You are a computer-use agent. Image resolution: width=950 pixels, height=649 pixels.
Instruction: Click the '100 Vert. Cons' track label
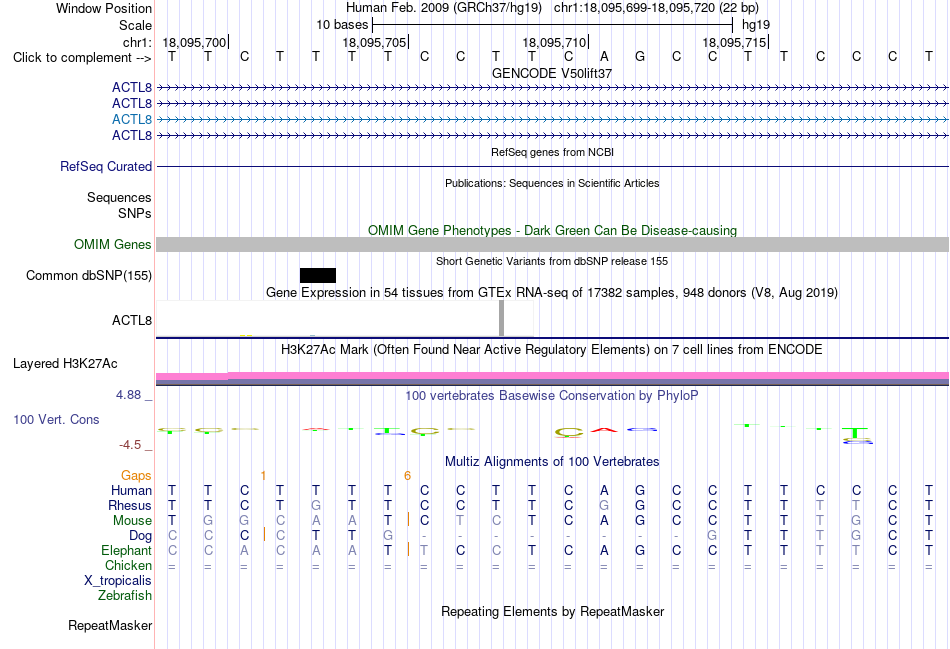56,419
